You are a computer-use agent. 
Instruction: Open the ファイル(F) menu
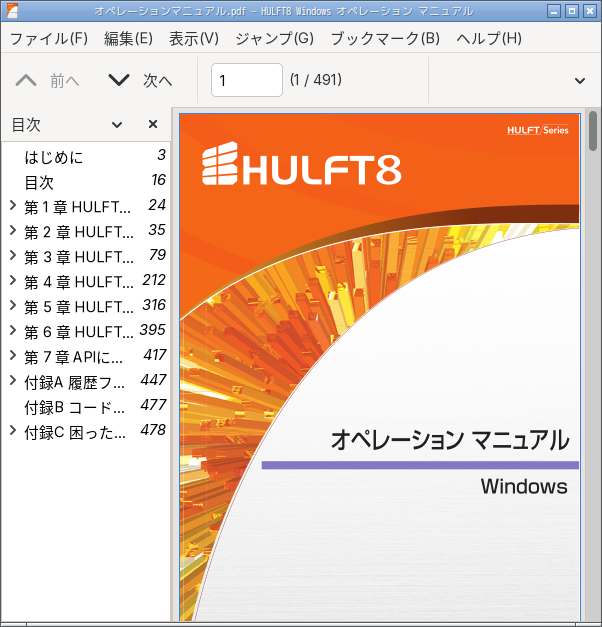[x=49, y=38]
